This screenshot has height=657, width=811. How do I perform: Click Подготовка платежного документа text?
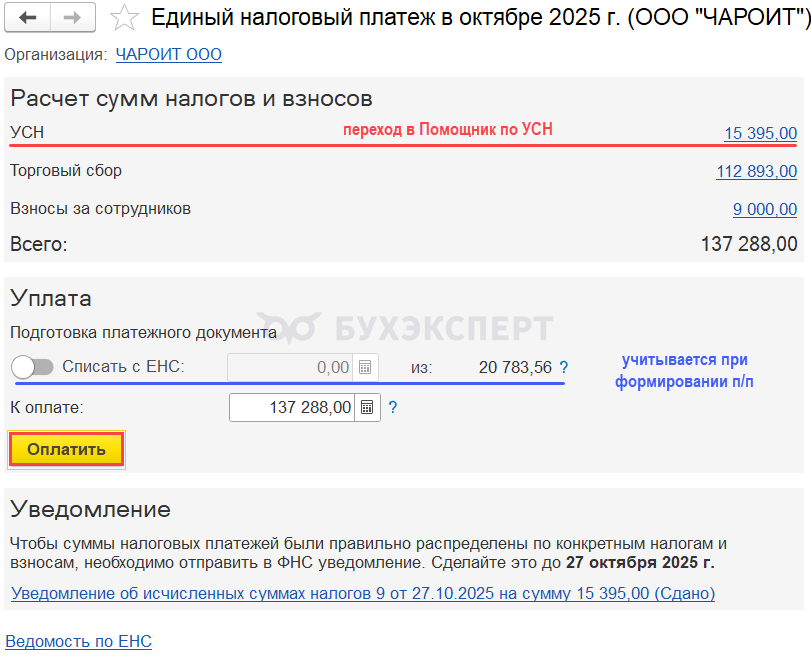pos(143,332)
